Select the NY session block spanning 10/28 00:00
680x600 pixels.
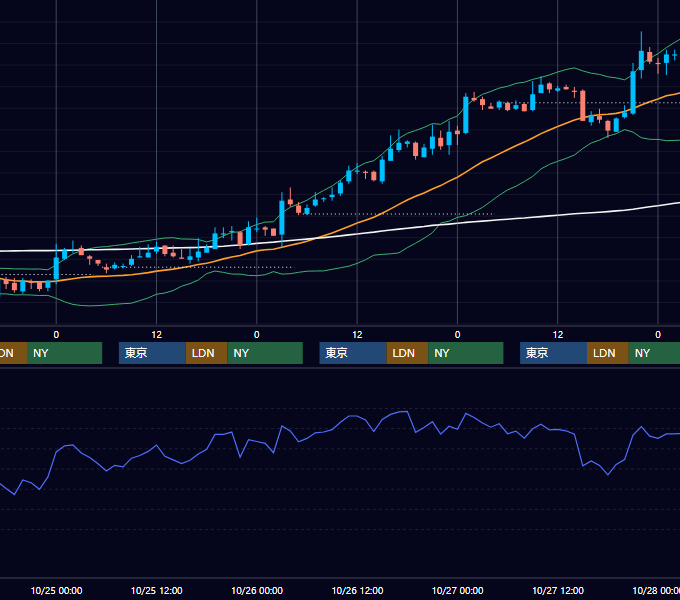654,353
